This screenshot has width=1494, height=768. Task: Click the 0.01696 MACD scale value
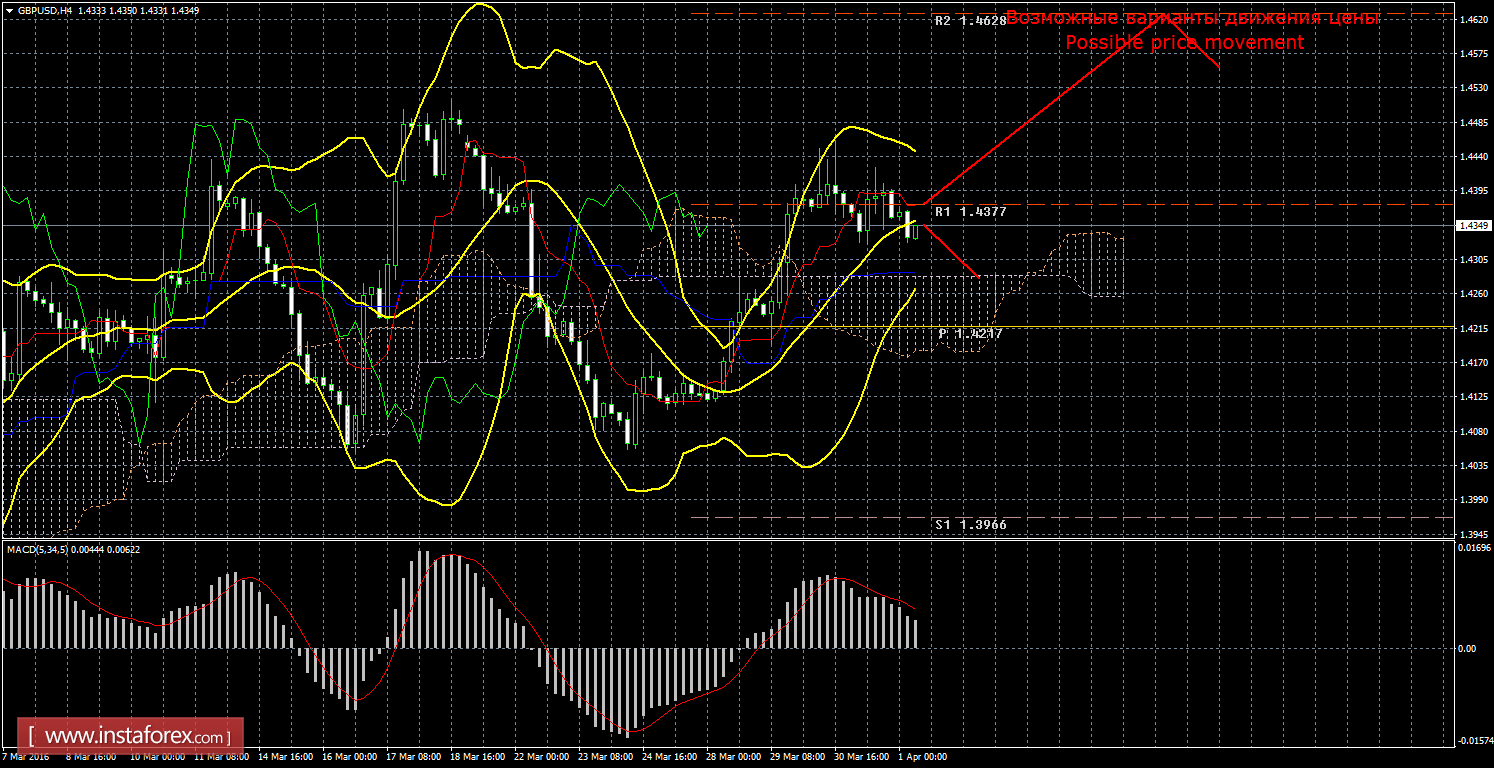[x=1473, y=548]
